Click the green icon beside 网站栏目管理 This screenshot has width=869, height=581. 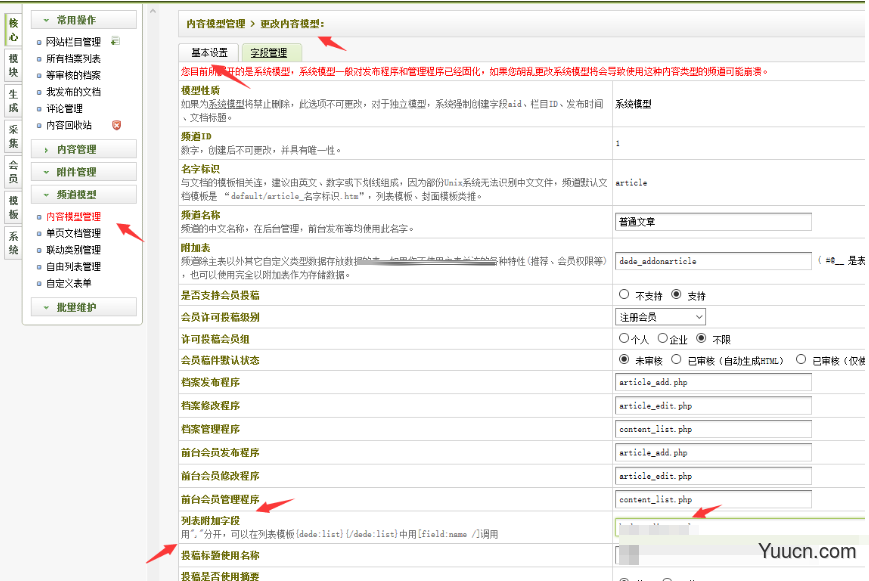tap(115, 42)
